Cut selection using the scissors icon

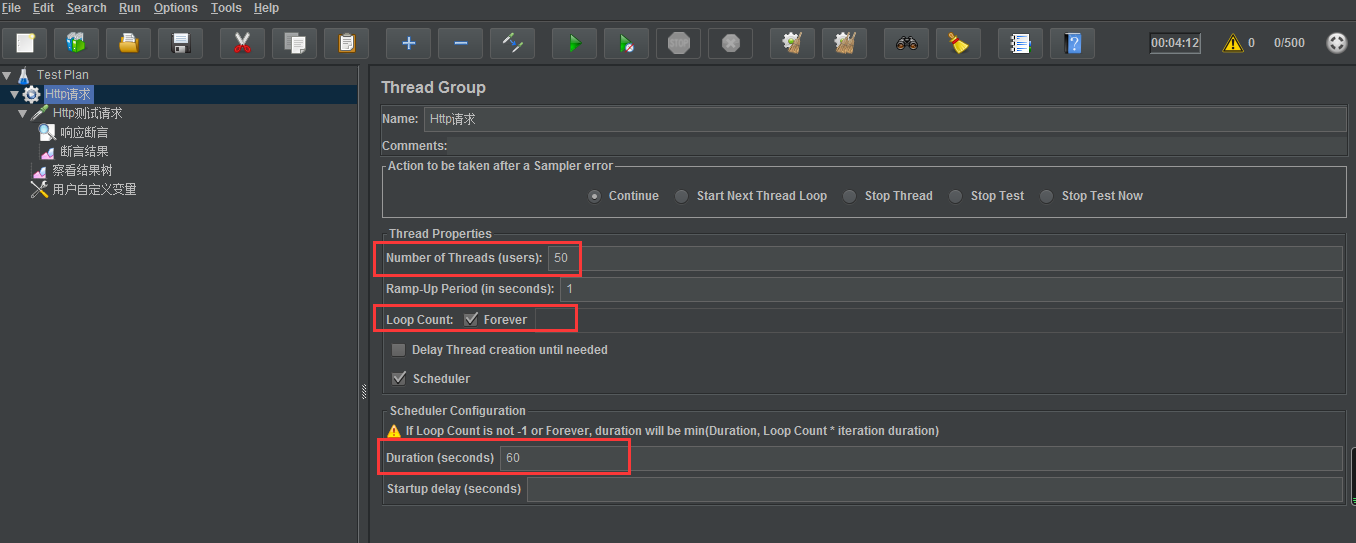(x=242, y=43)
